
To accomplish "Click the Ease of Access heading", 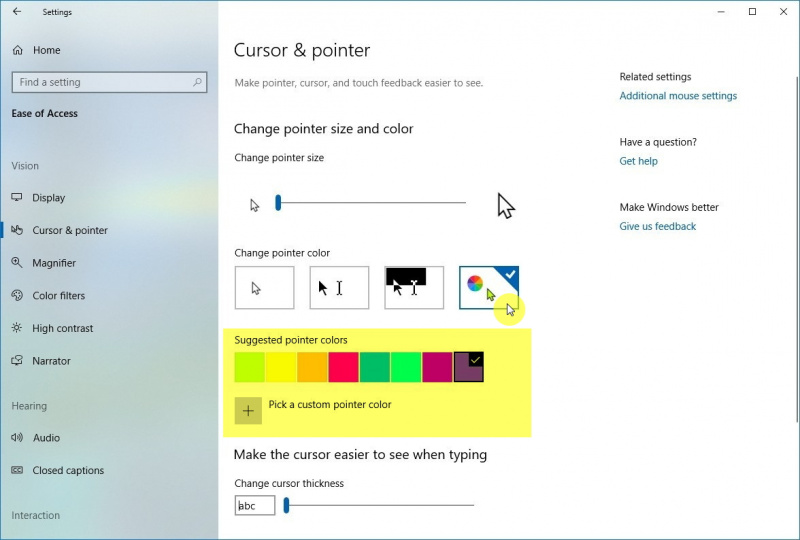I will [45, 113].
